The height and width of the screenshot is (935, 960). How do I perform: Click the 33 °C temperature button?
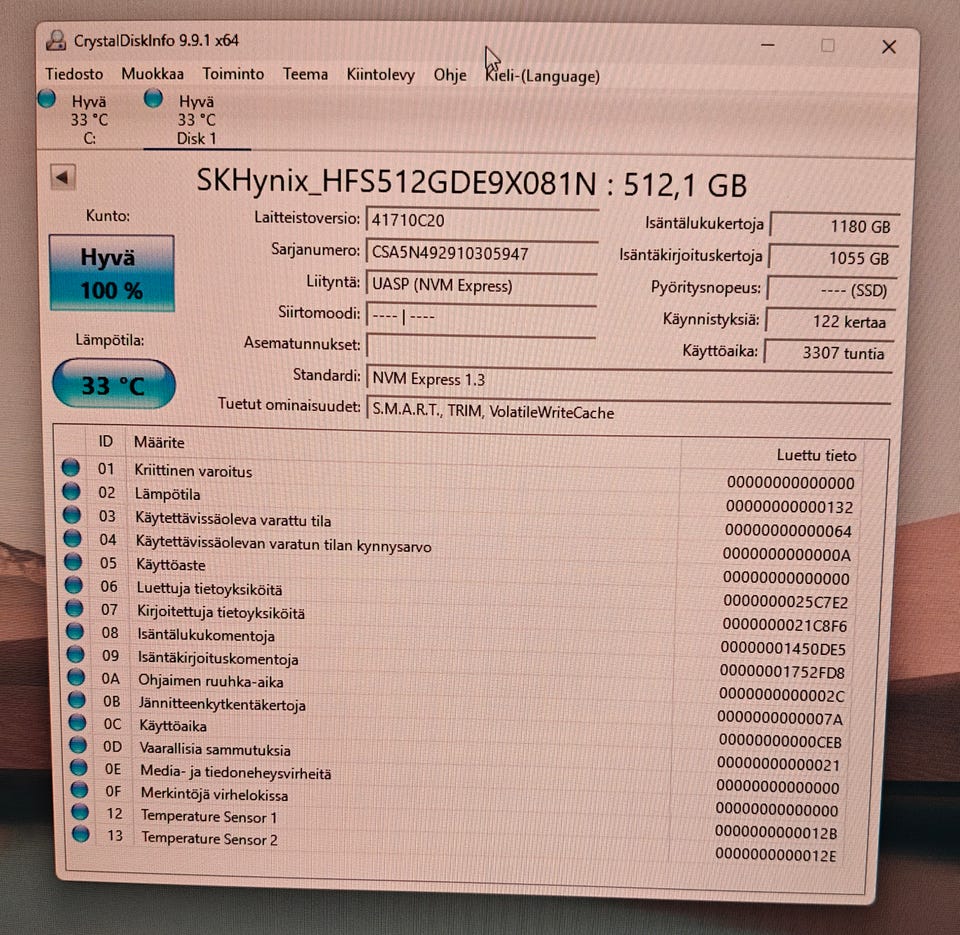(x=113, y=385)
